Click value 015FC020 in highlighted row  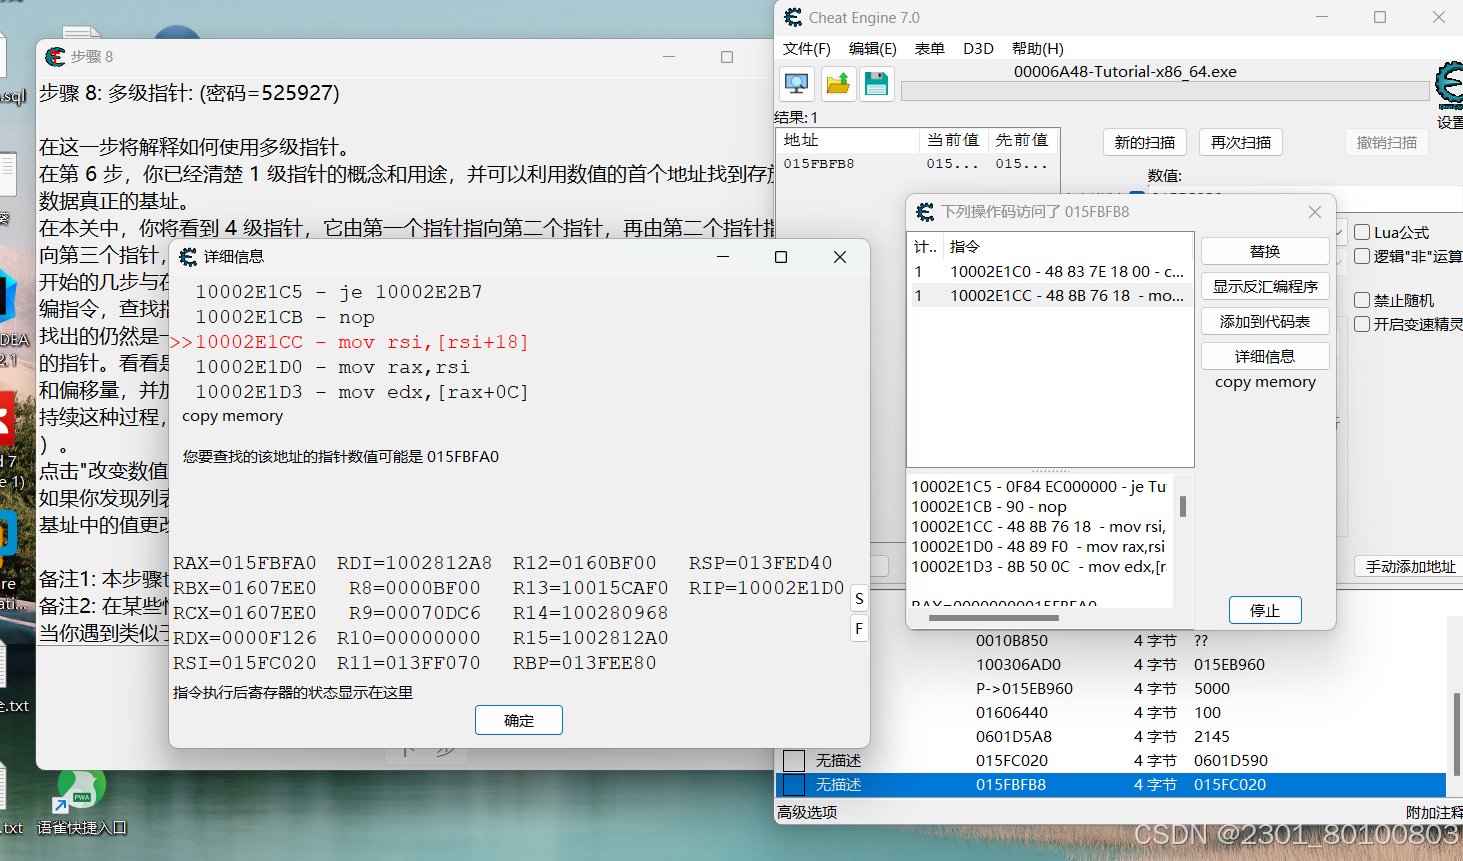pos(1230,785)
